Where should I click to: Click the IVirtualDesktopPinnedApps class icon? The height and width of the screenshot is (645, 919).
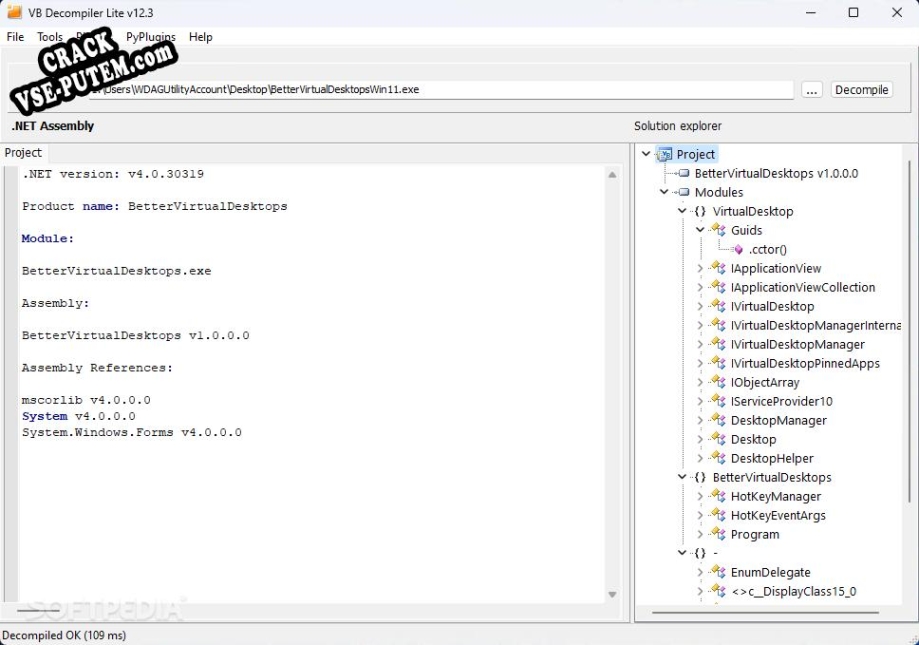point(719,363)
